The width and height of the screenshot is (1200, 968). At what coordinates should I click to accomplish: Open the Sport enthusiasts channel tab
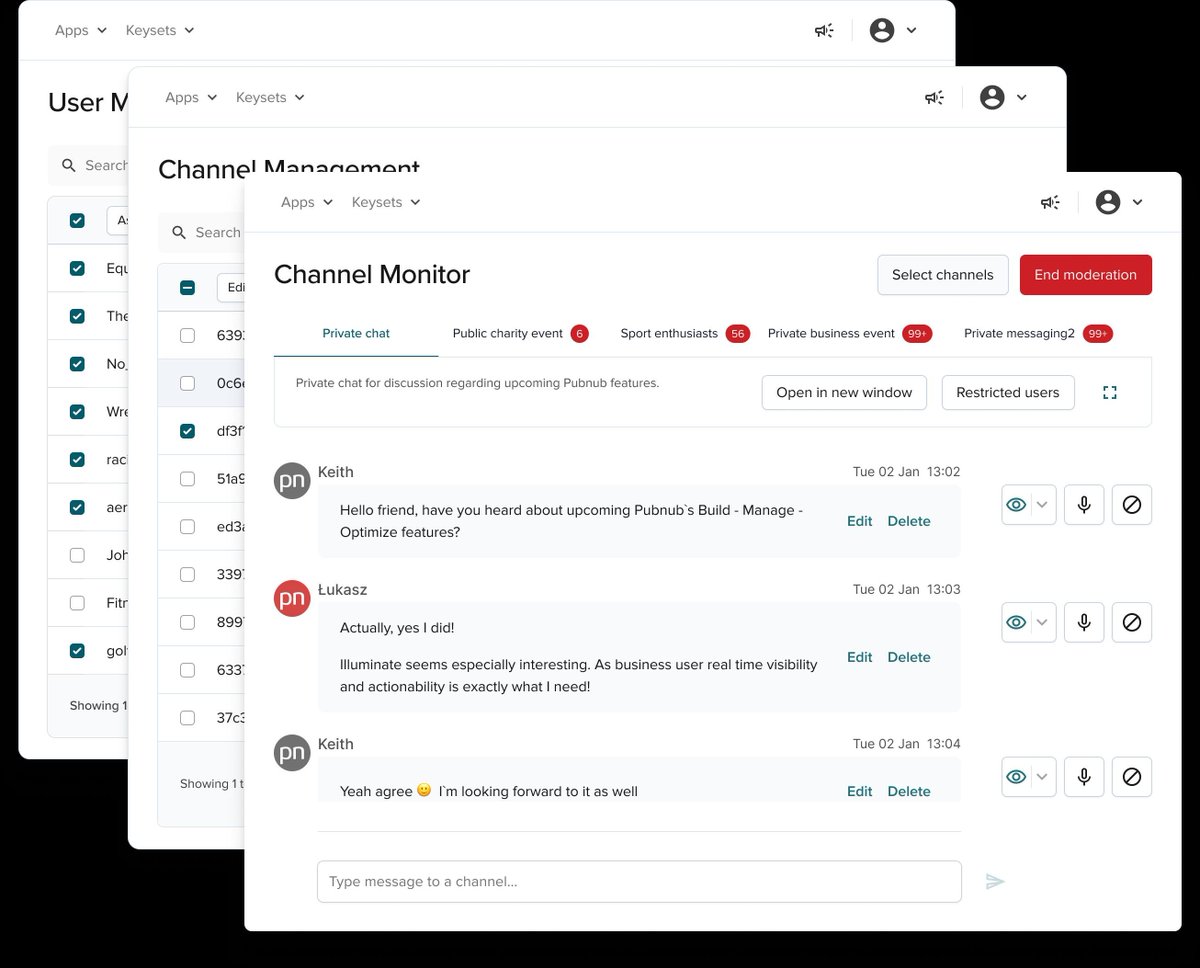(670, 333)
